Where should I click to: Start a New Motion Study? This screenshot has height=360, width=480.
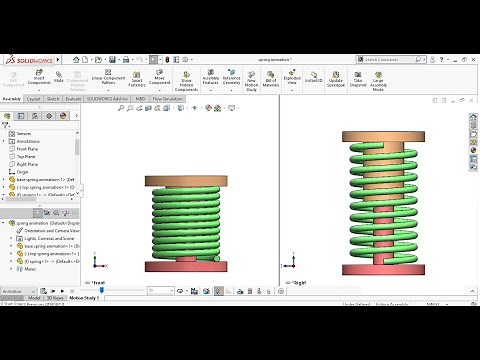[x=251, y=81]
